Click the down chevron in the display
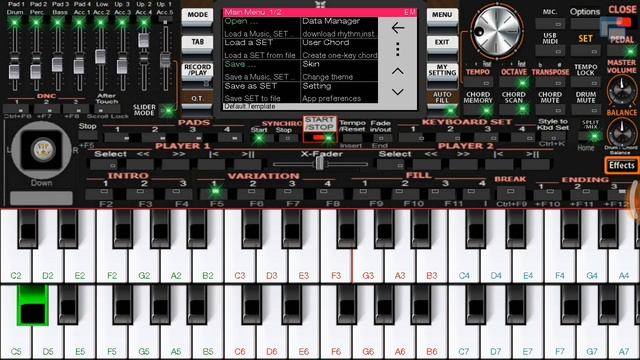The width and height of the screenshot is (640, 360). coord(398,92)
